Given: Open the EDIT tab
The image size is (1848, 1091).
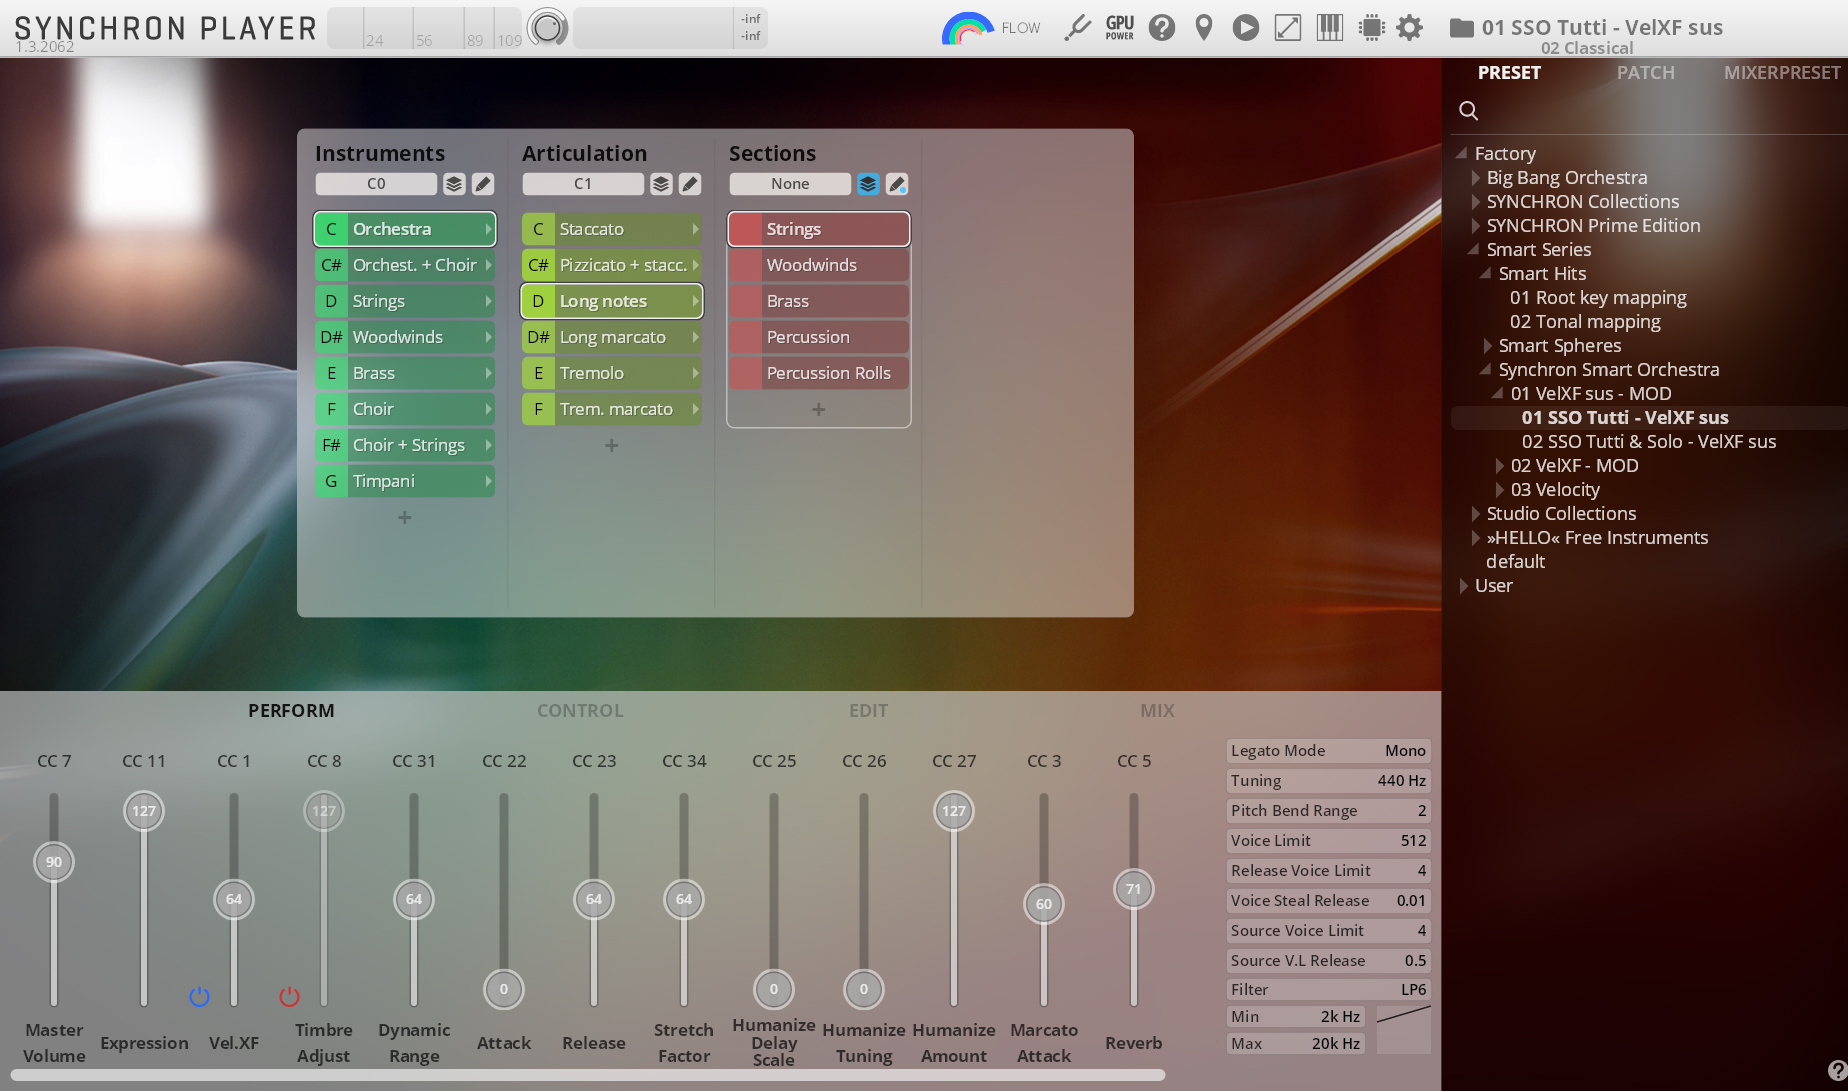Looking at the screenshot, I should click(868, 711).
